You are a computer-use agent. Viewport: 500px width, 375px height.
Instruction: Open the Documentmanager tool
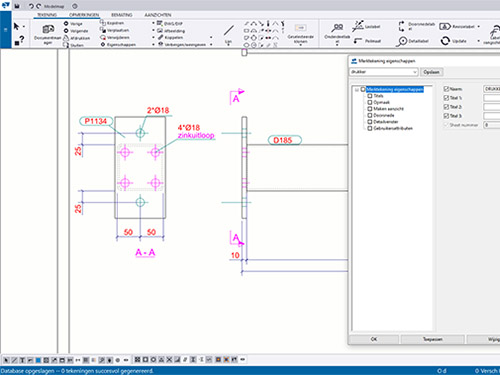48,30
